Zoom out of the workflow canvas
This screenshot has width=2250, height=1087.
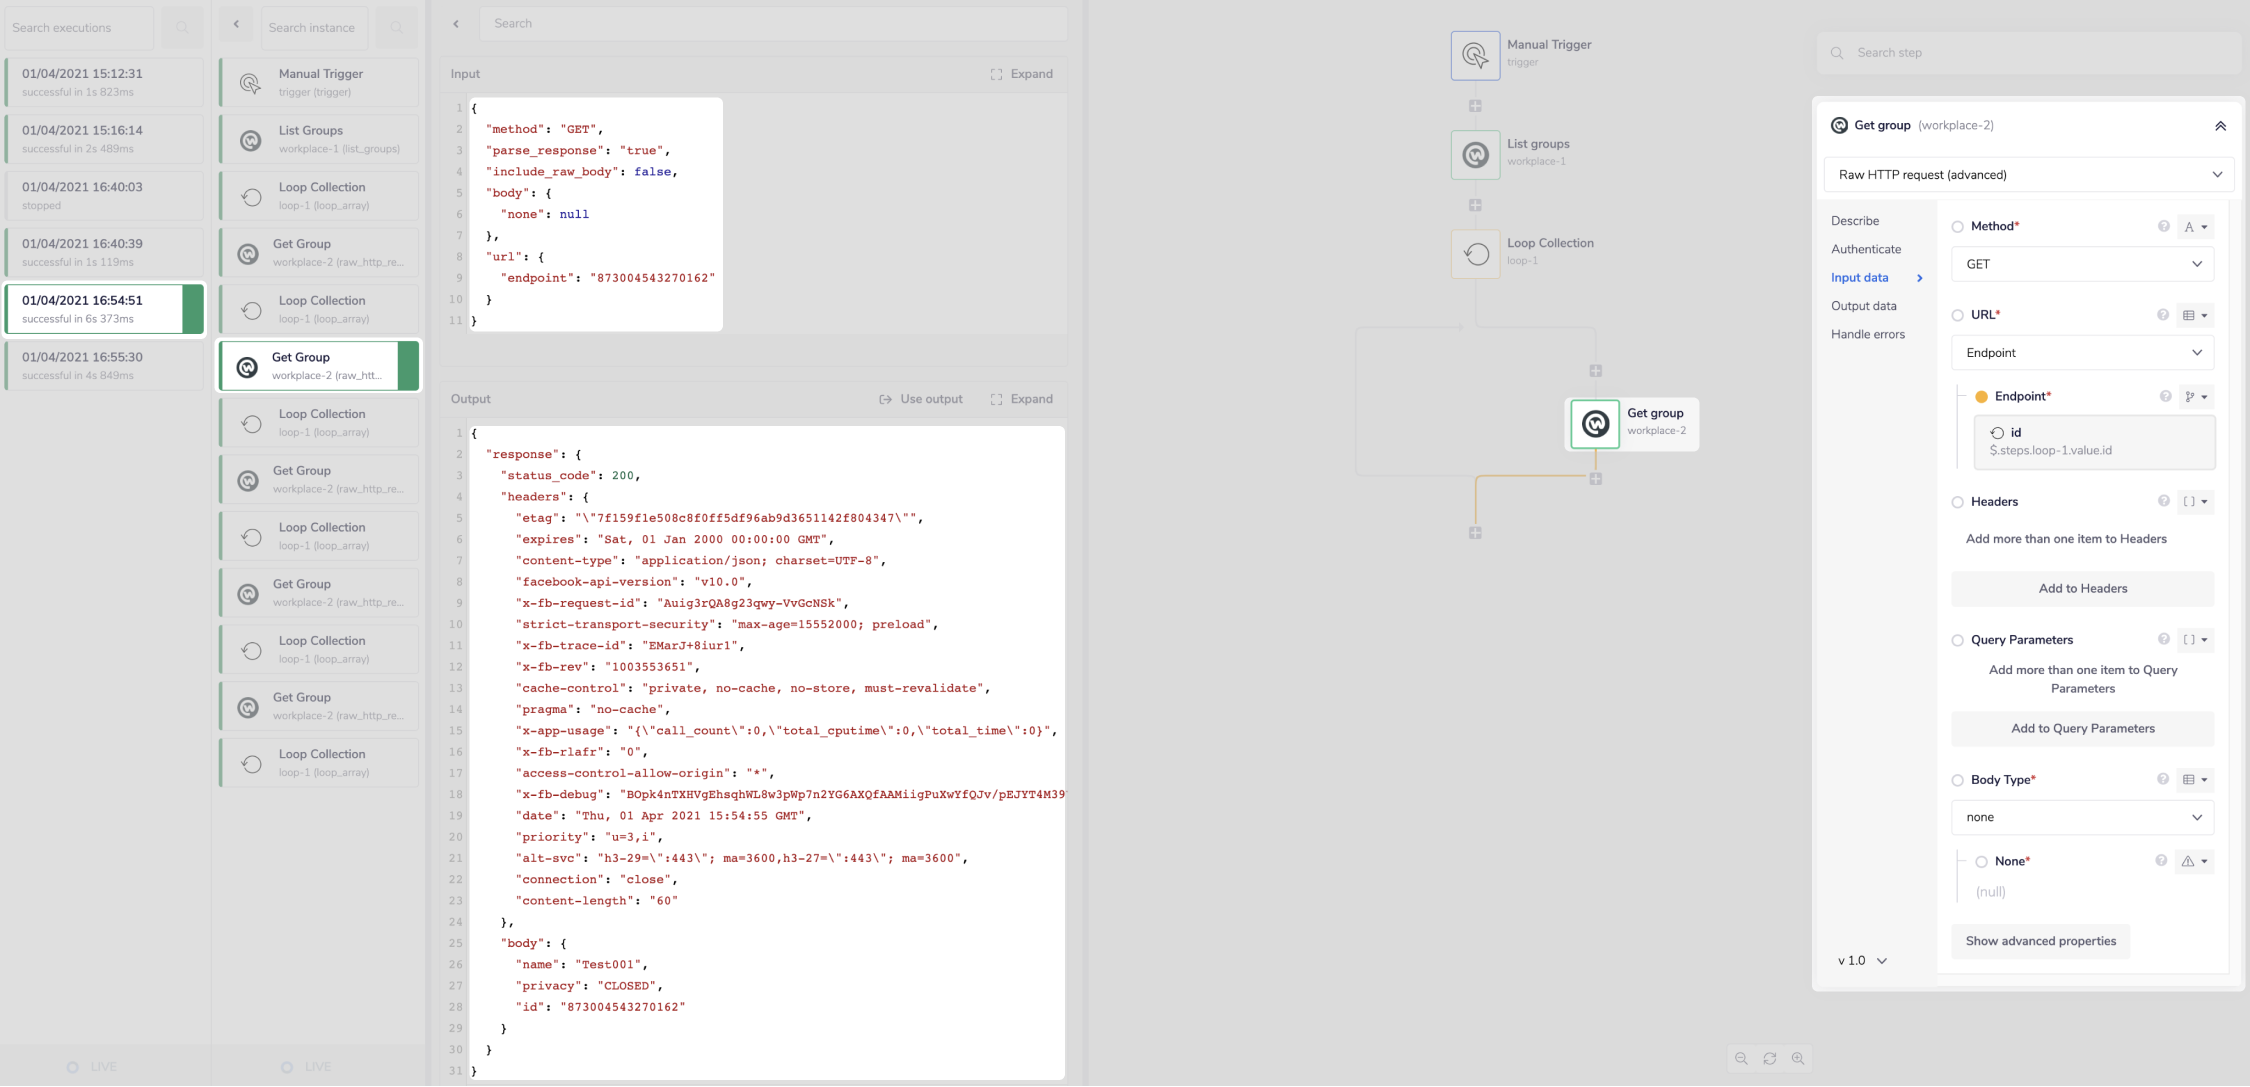pyautogui.click(x=1742, y=1058)
